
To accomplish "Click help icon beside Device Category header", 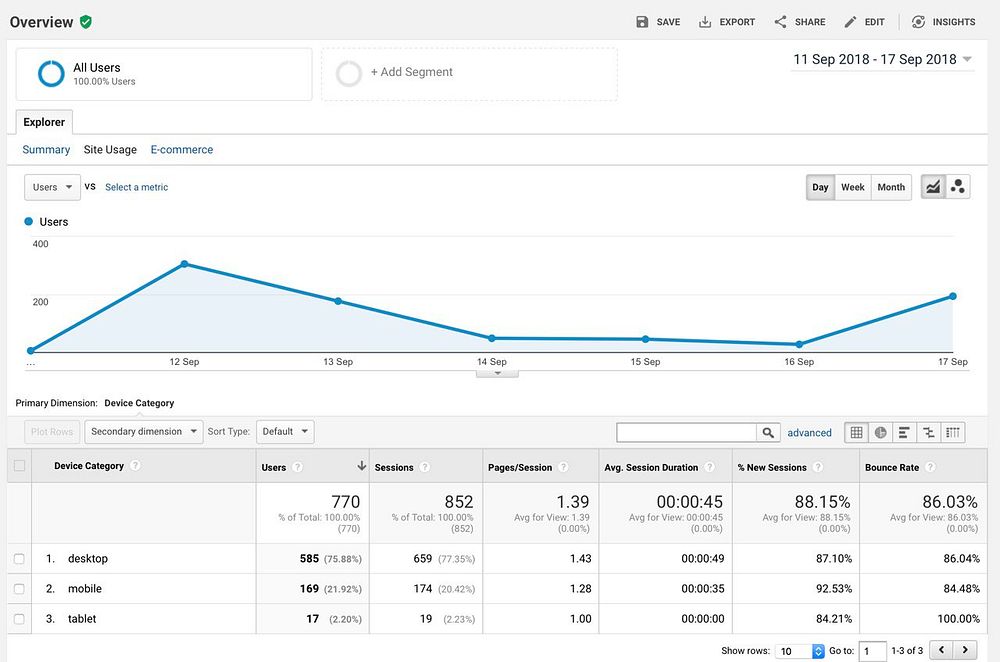I will click(x=135, y=466).
